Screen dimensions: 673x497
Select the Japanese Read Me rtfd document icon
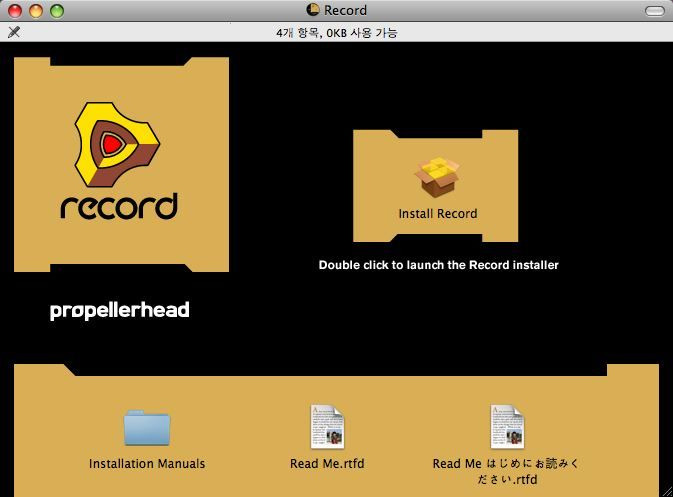click(x=507, y=426)
